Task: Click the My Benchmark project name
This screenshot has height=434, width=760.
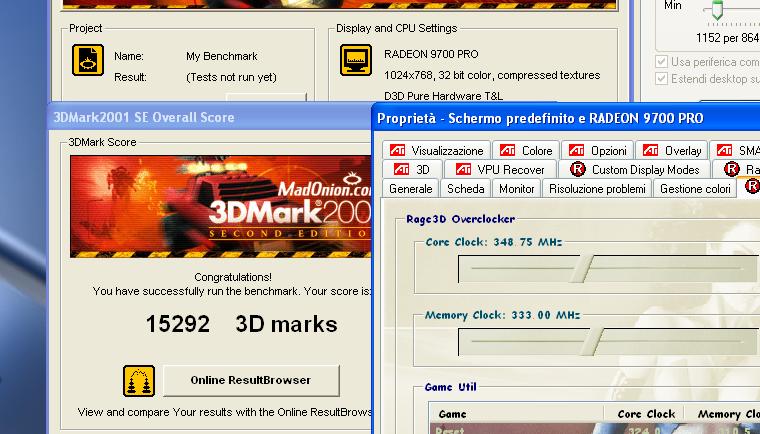Action: (222, 56)
